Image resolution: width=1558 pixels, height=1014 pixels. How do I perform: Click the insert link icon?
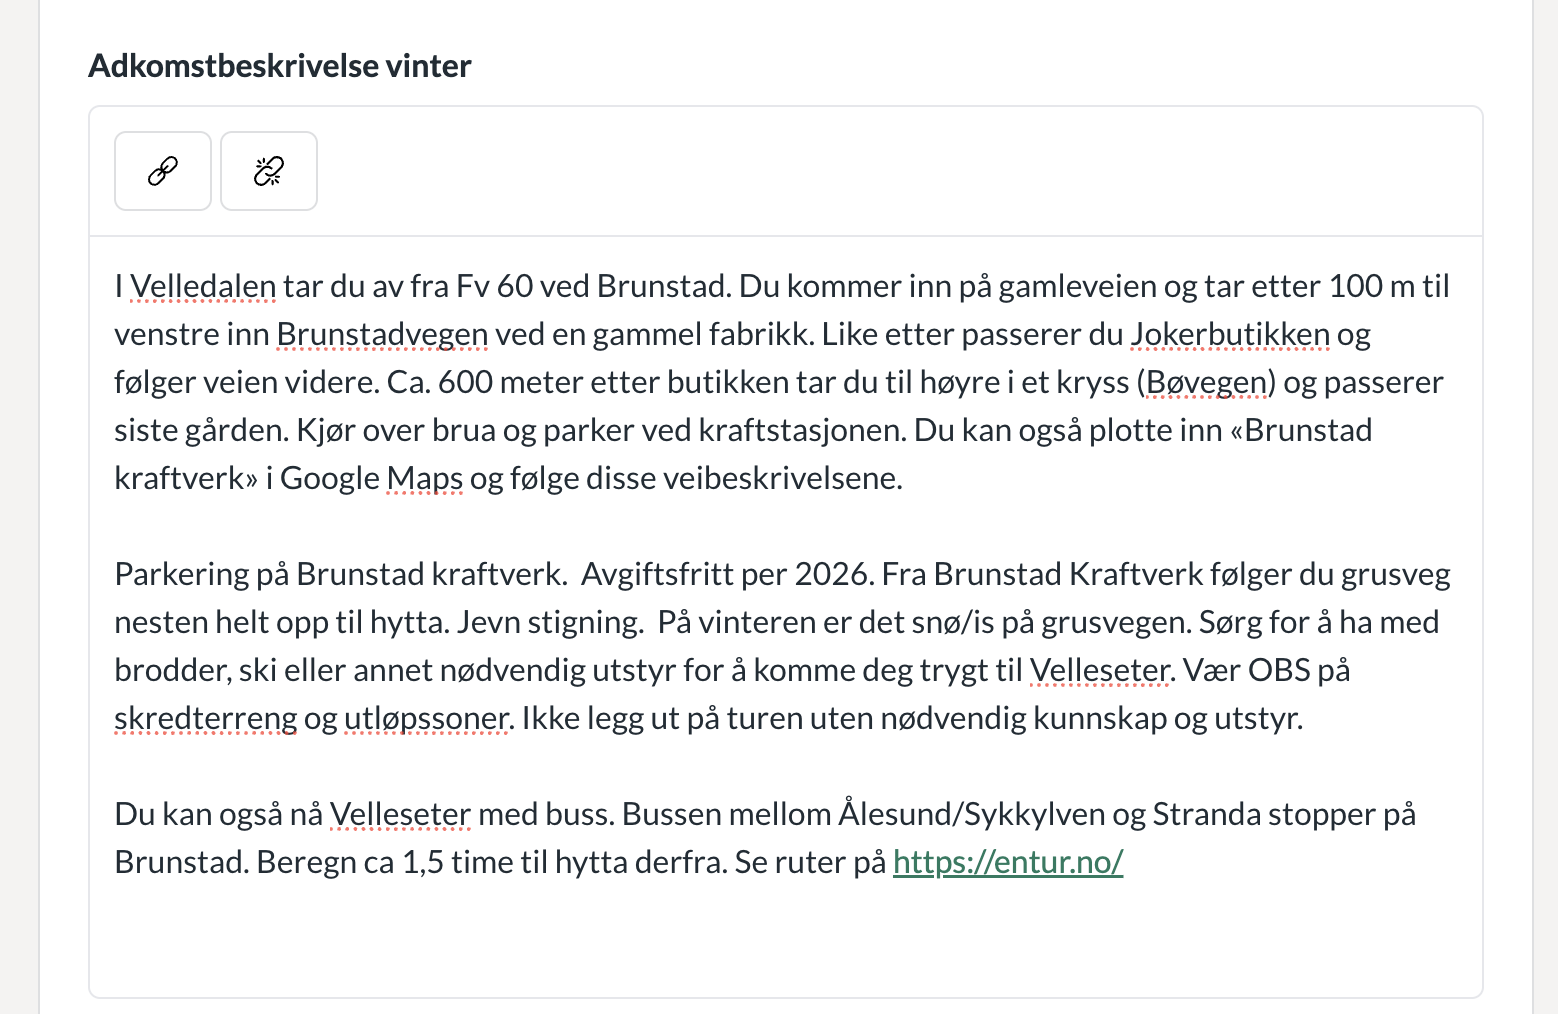[x=163, y=171]
